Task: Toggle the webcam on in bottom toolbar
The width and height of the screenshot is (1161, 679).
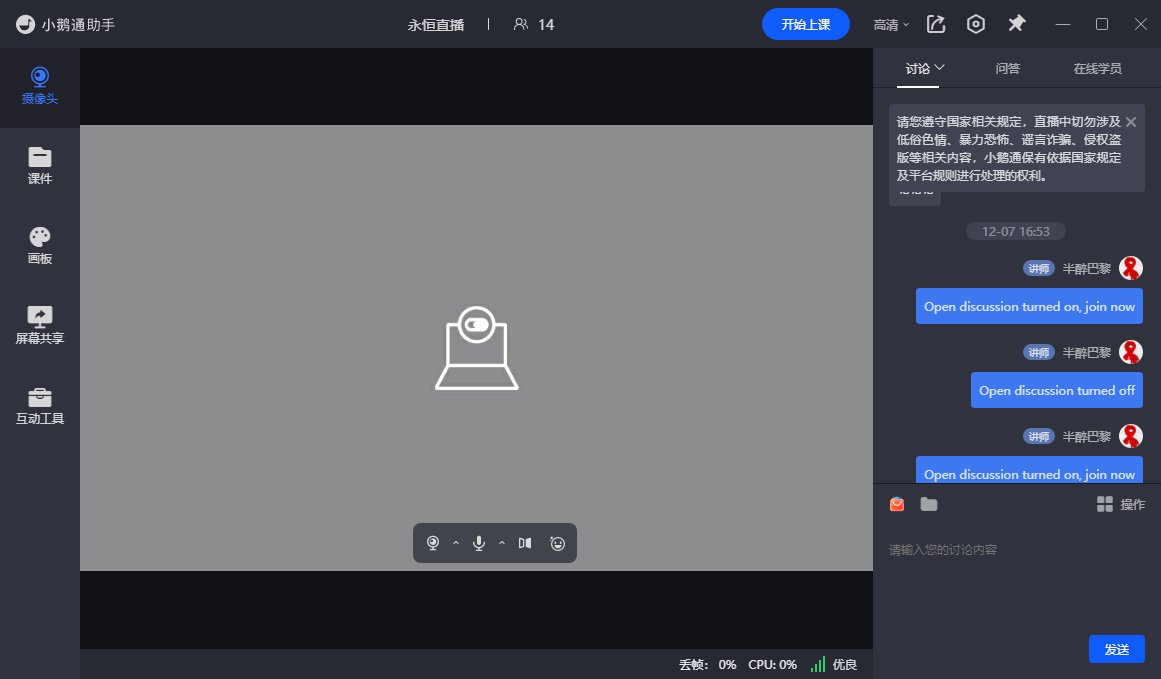Action: (433, 543)
